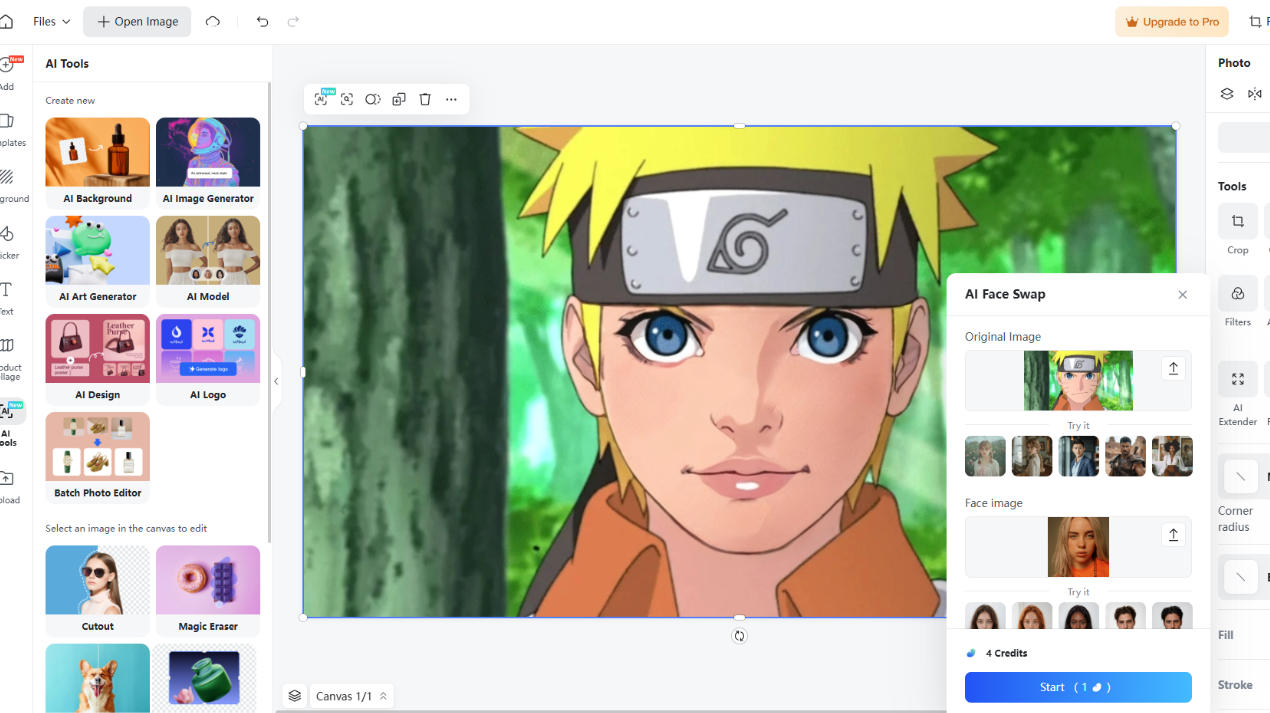Open the AI Logo card
Screen dimensions: 1270x713
pyautogui.click(x=208, y=359)
